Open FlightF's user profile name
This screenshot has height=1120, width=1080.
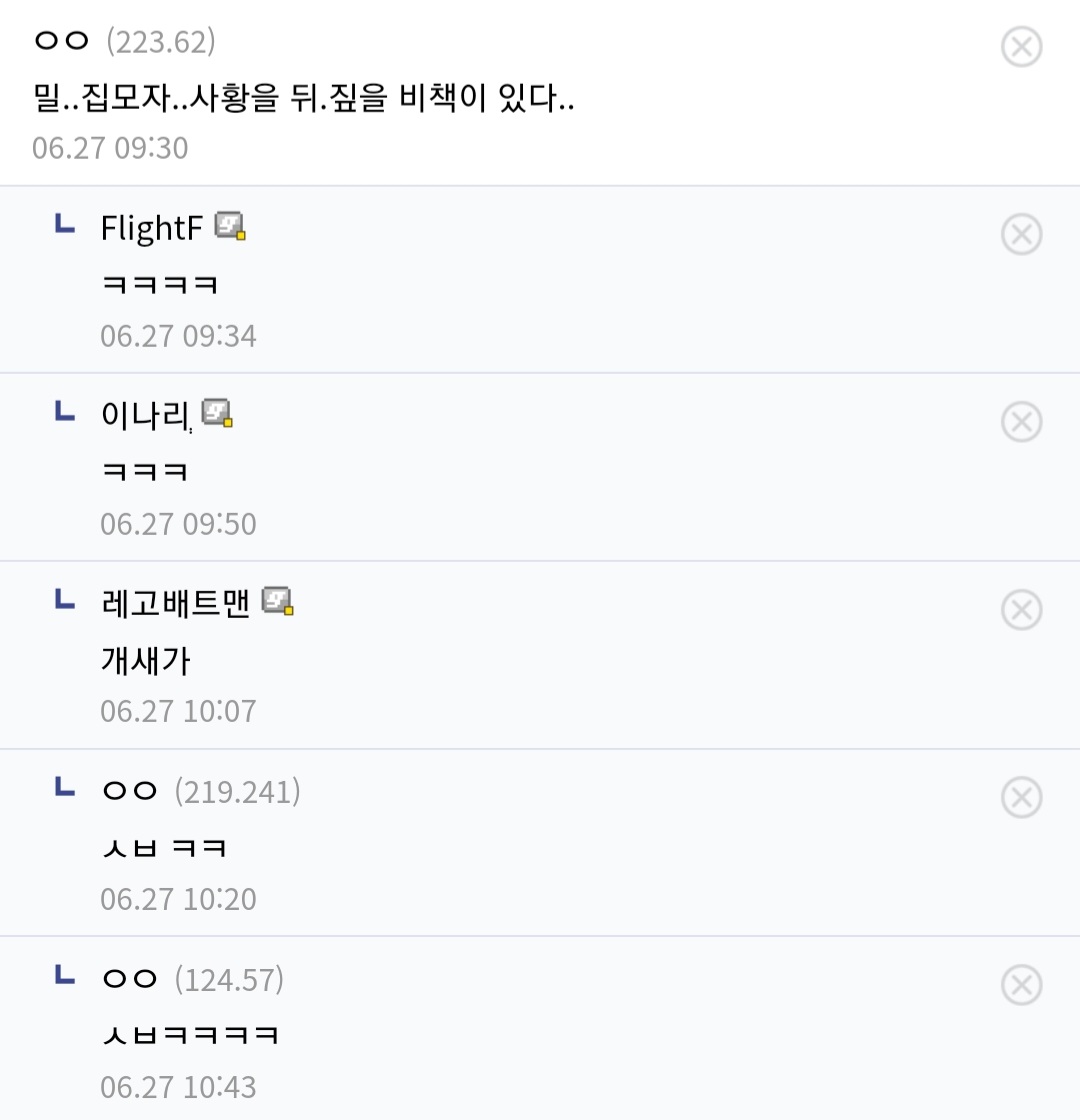pos(151,229)
